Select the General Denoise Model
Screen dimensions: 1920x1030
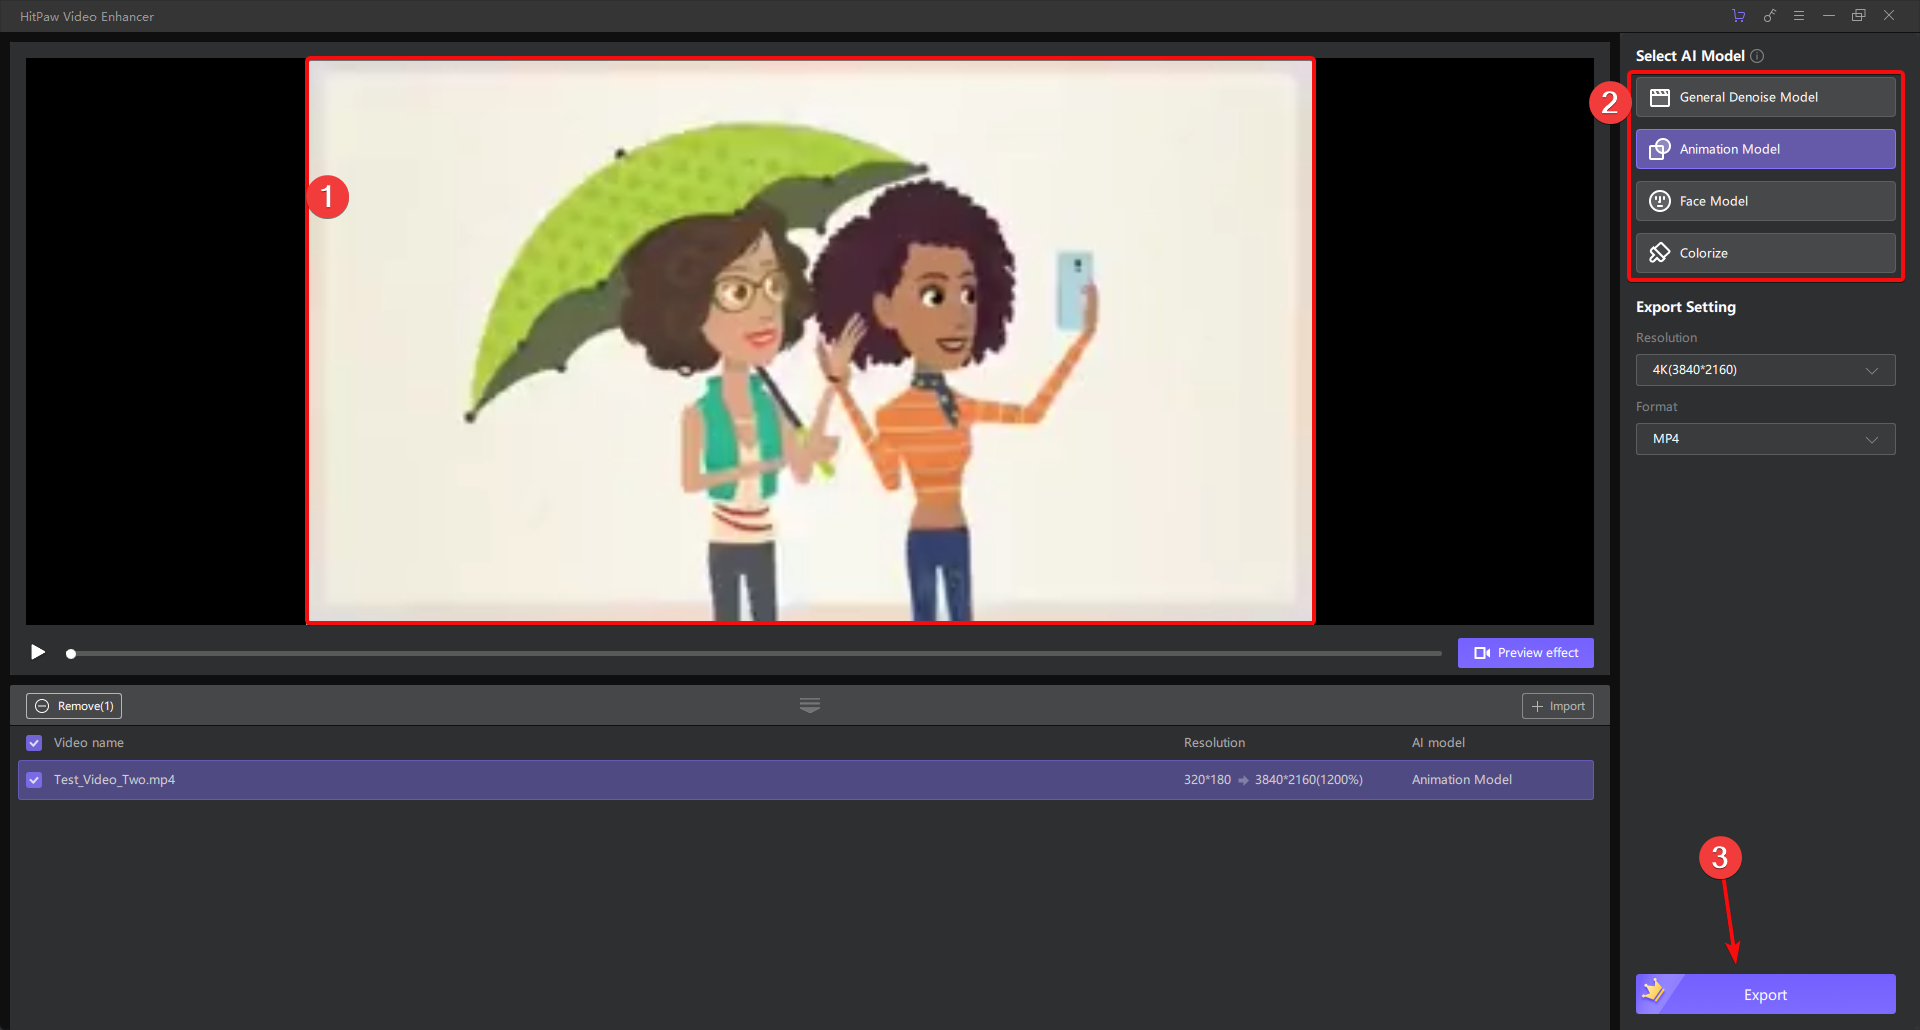[x=1765, y=97]
